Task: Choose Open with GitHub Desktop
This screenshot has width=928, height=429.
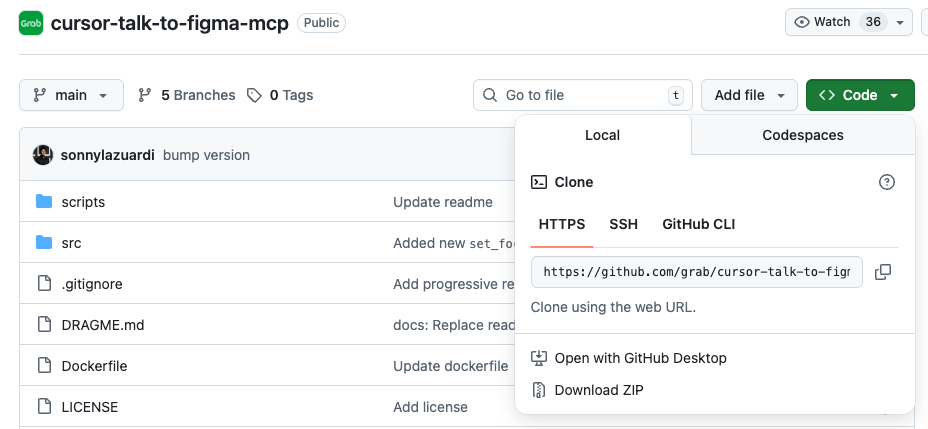Action: pyautogui.click(x=640, y=358)
